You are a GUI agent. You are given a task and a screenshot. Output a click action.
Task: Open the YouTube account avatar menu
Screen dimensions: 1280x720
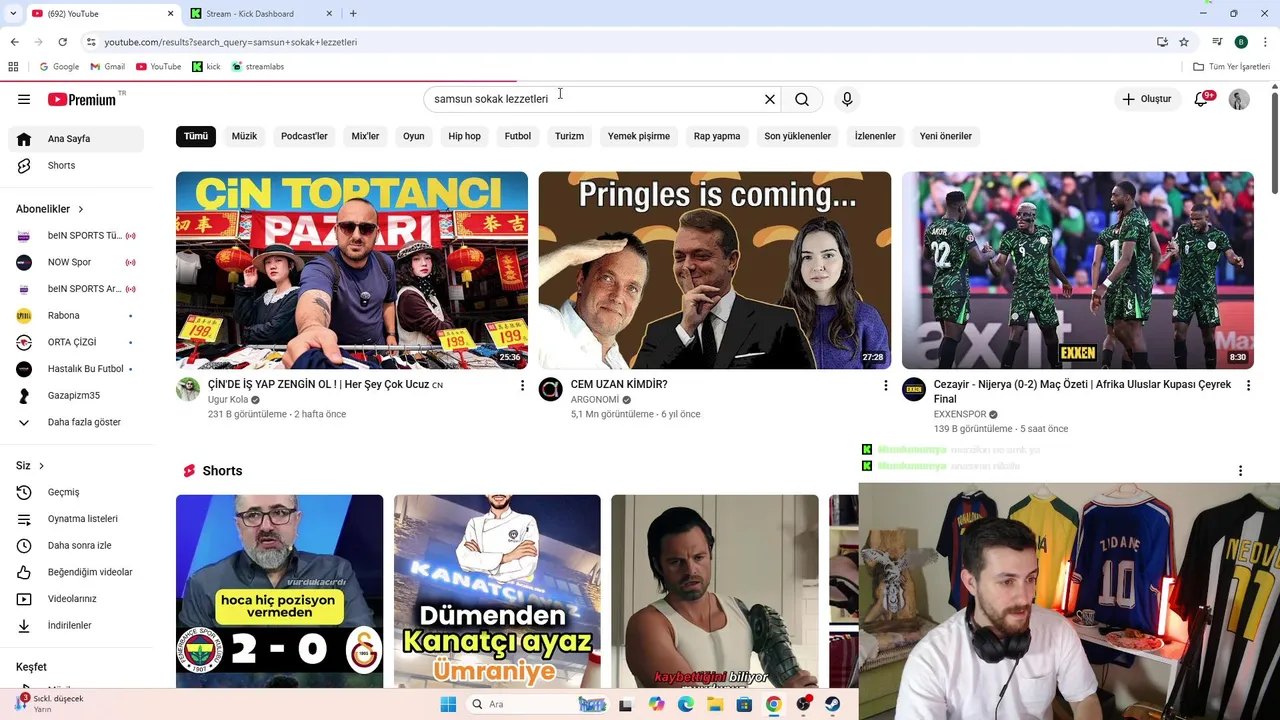1239,99
